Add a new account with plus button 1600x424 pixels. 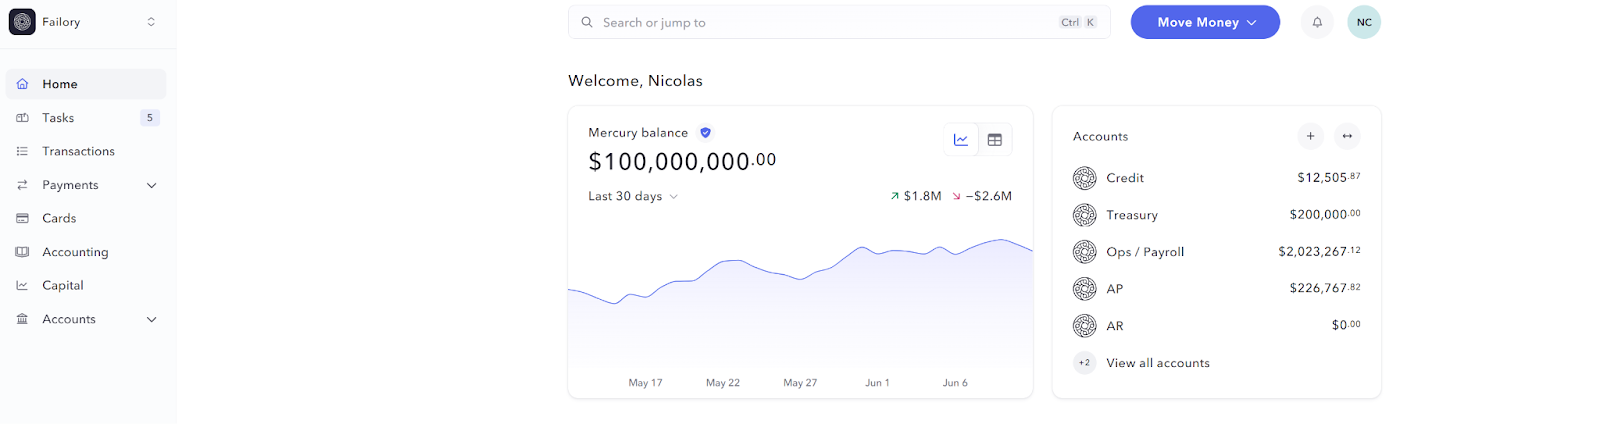pos(1310,136)
